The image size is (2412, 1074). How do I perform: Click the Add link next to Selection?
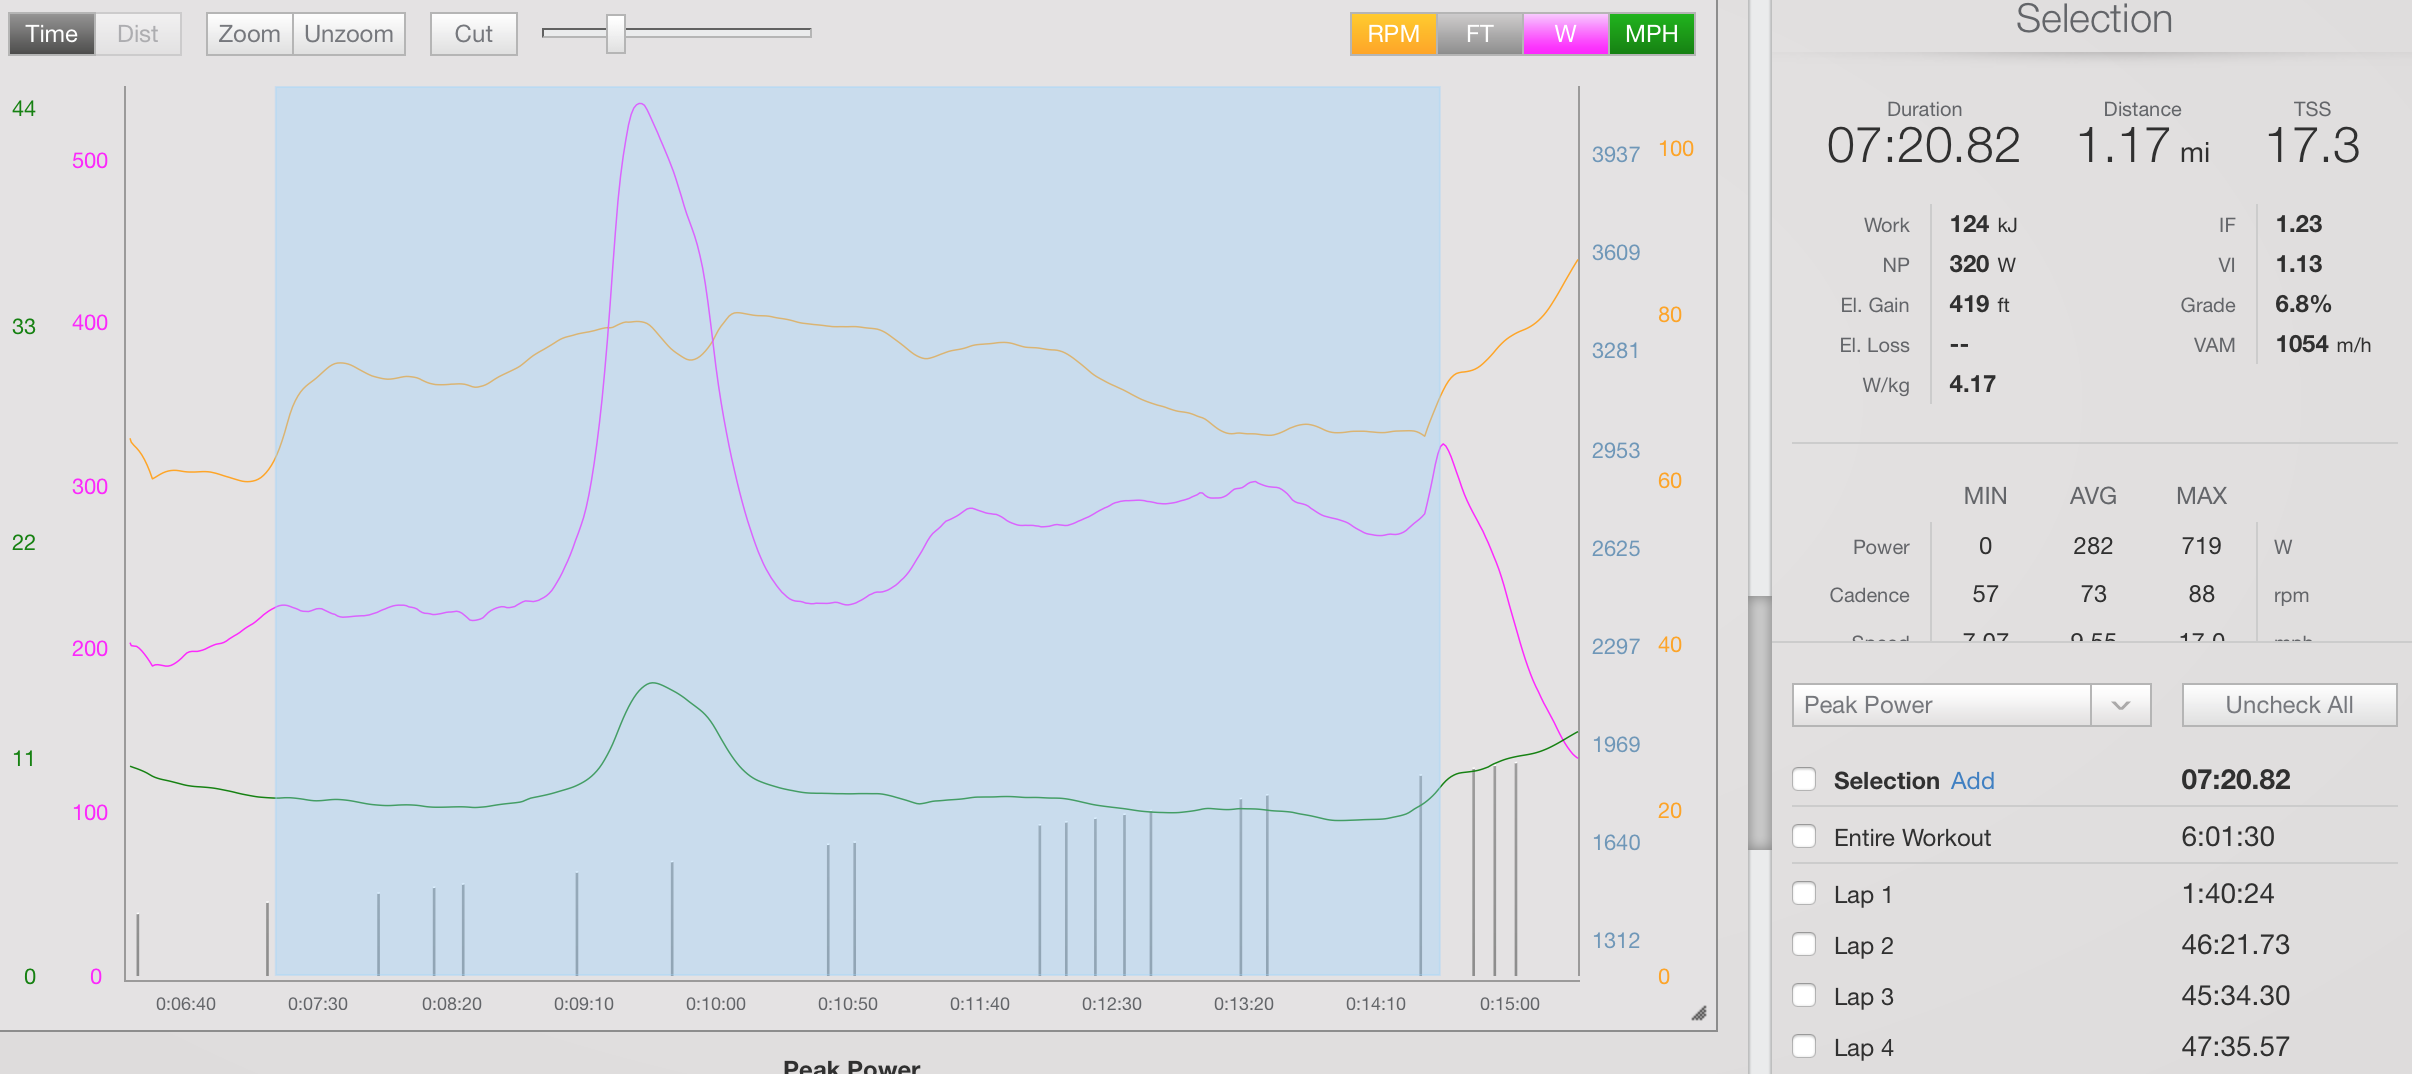1972,781
